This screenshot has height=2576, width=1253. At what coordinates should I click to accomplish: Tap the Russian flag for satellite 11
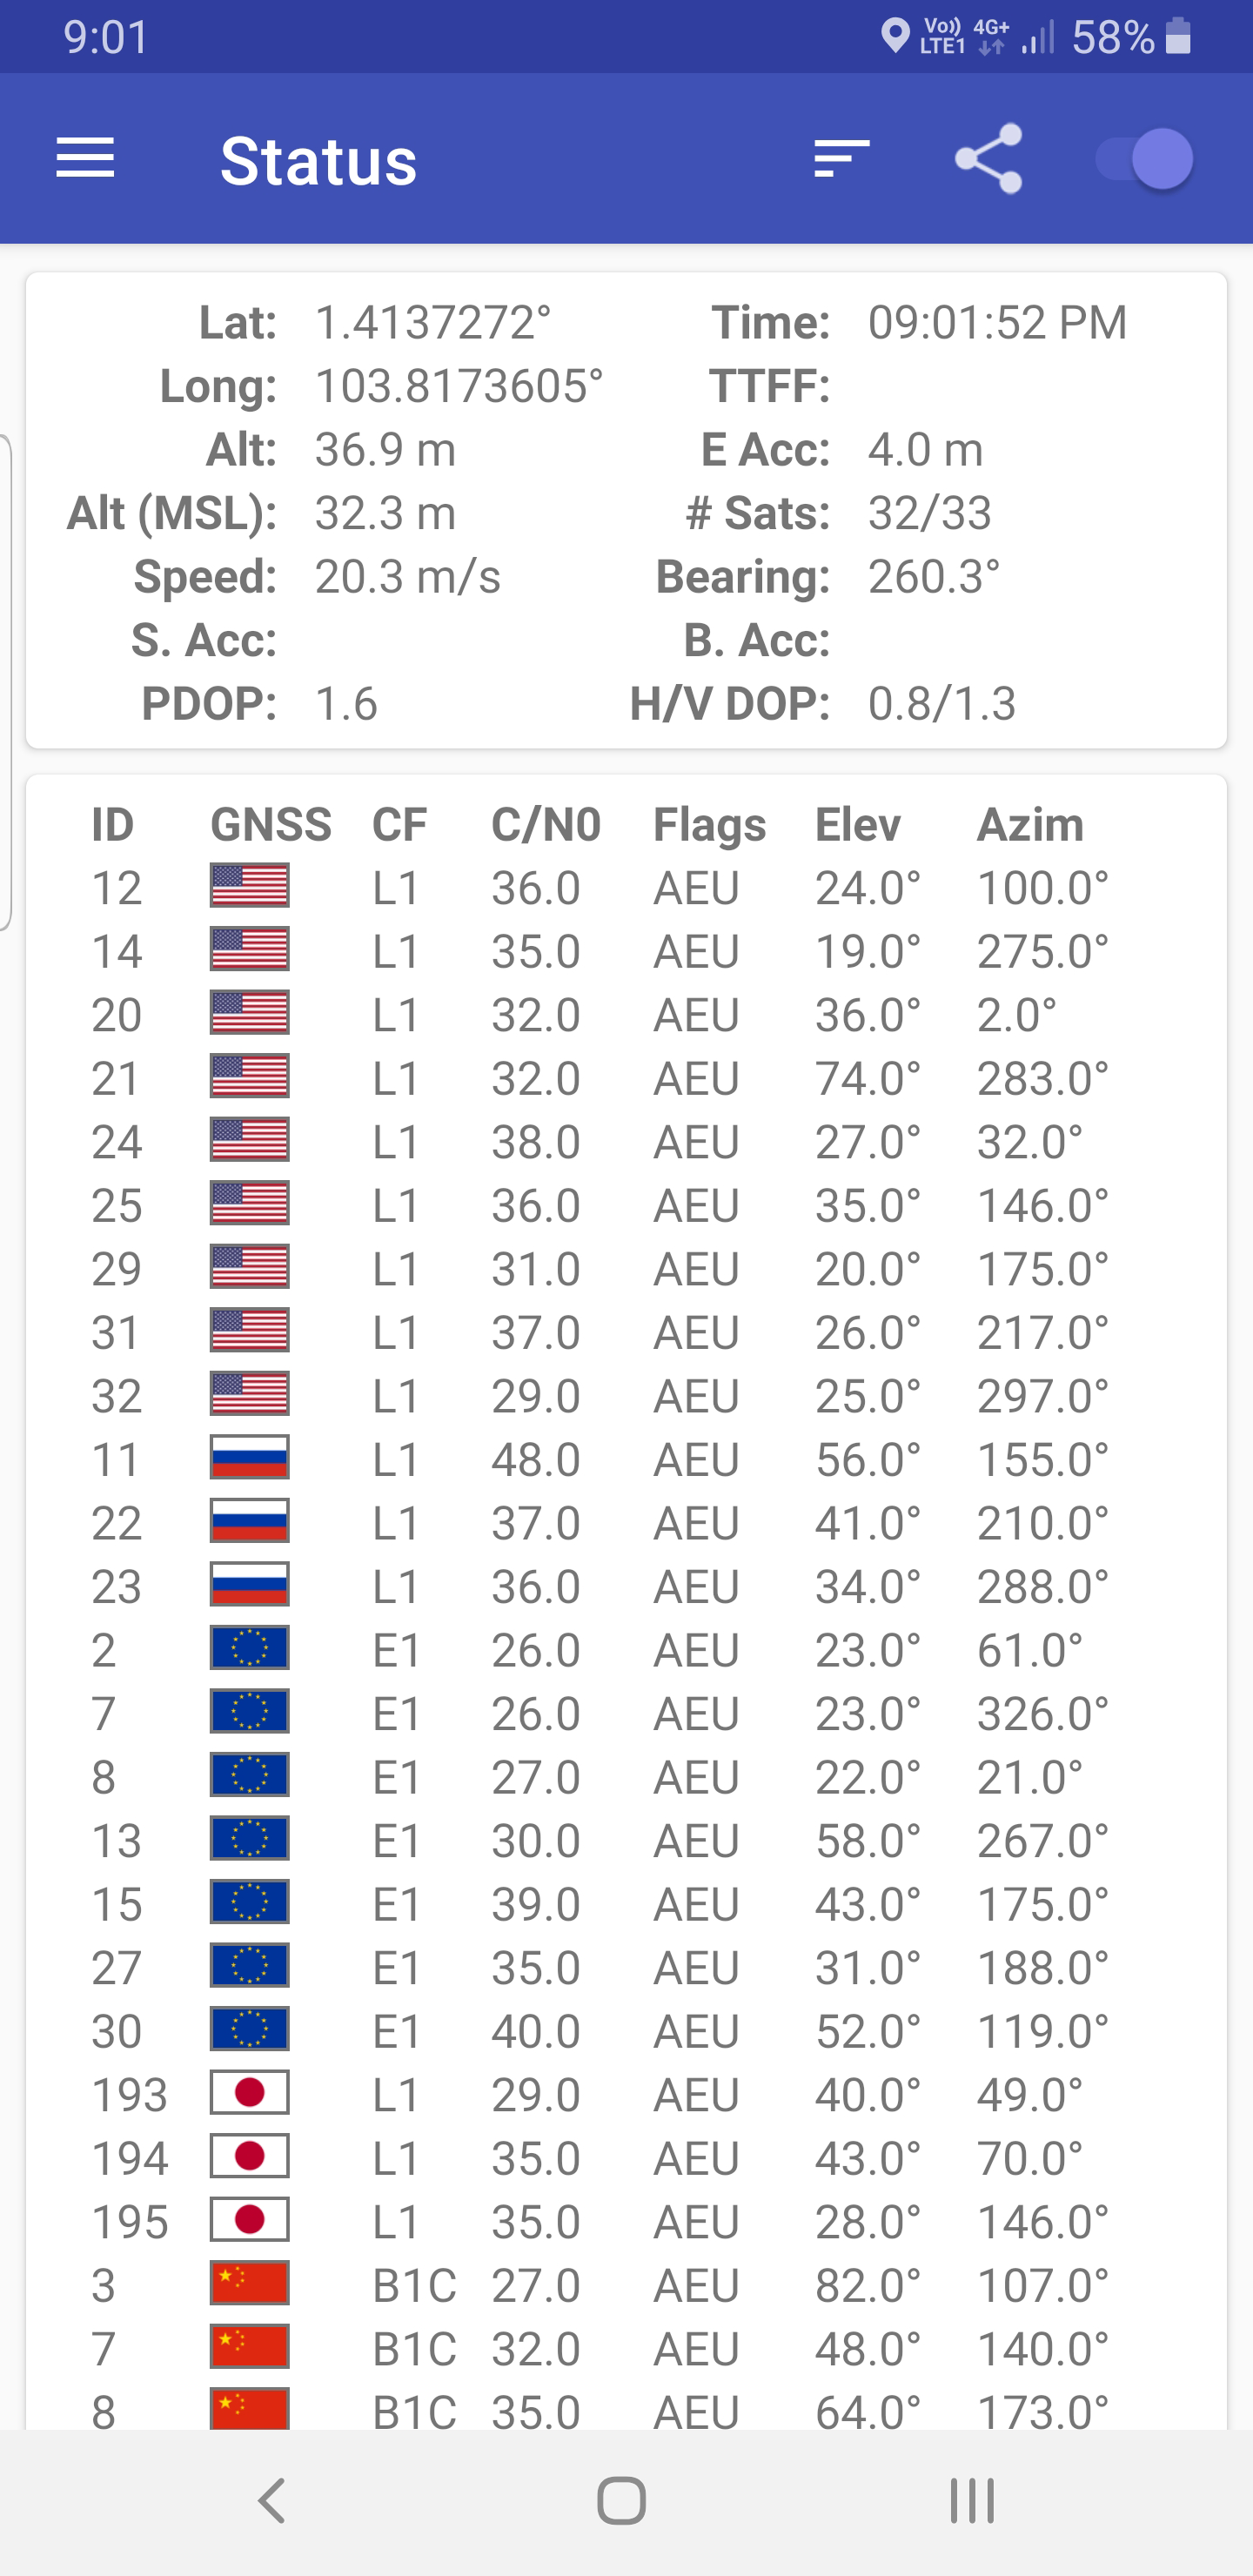coord(249,1458)
